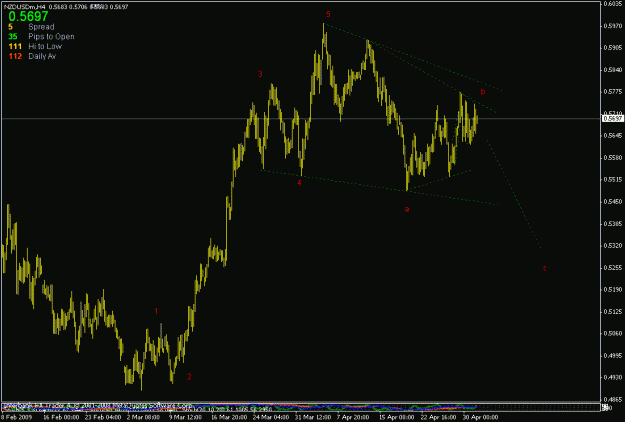Click the '30 Apr 00:00' time label
The height and width of the screenshot is (422, 625).
click(480, 417)
